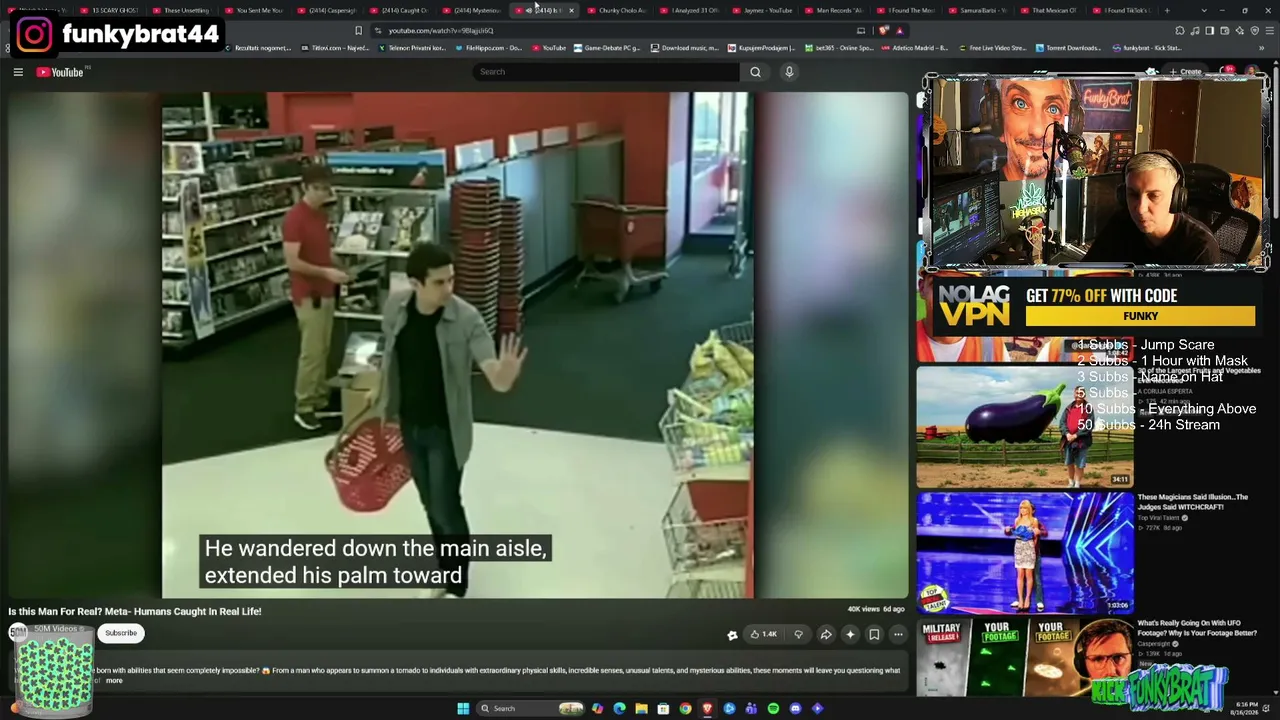Click the YouTube search magnifier button
1280x720 pixels.
[755, 72]
